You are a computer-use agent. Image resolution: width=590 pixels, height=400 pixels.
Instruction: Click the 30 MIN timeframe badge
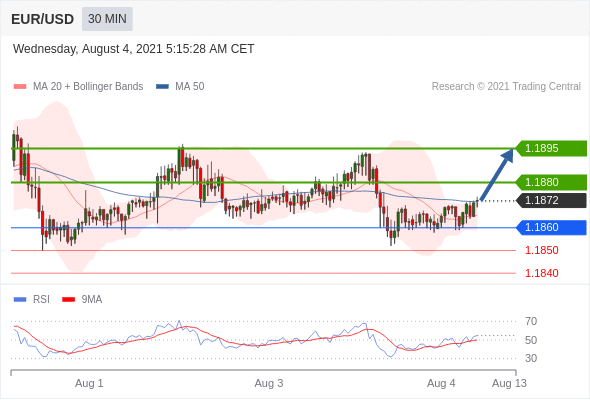tap(107, 18)
